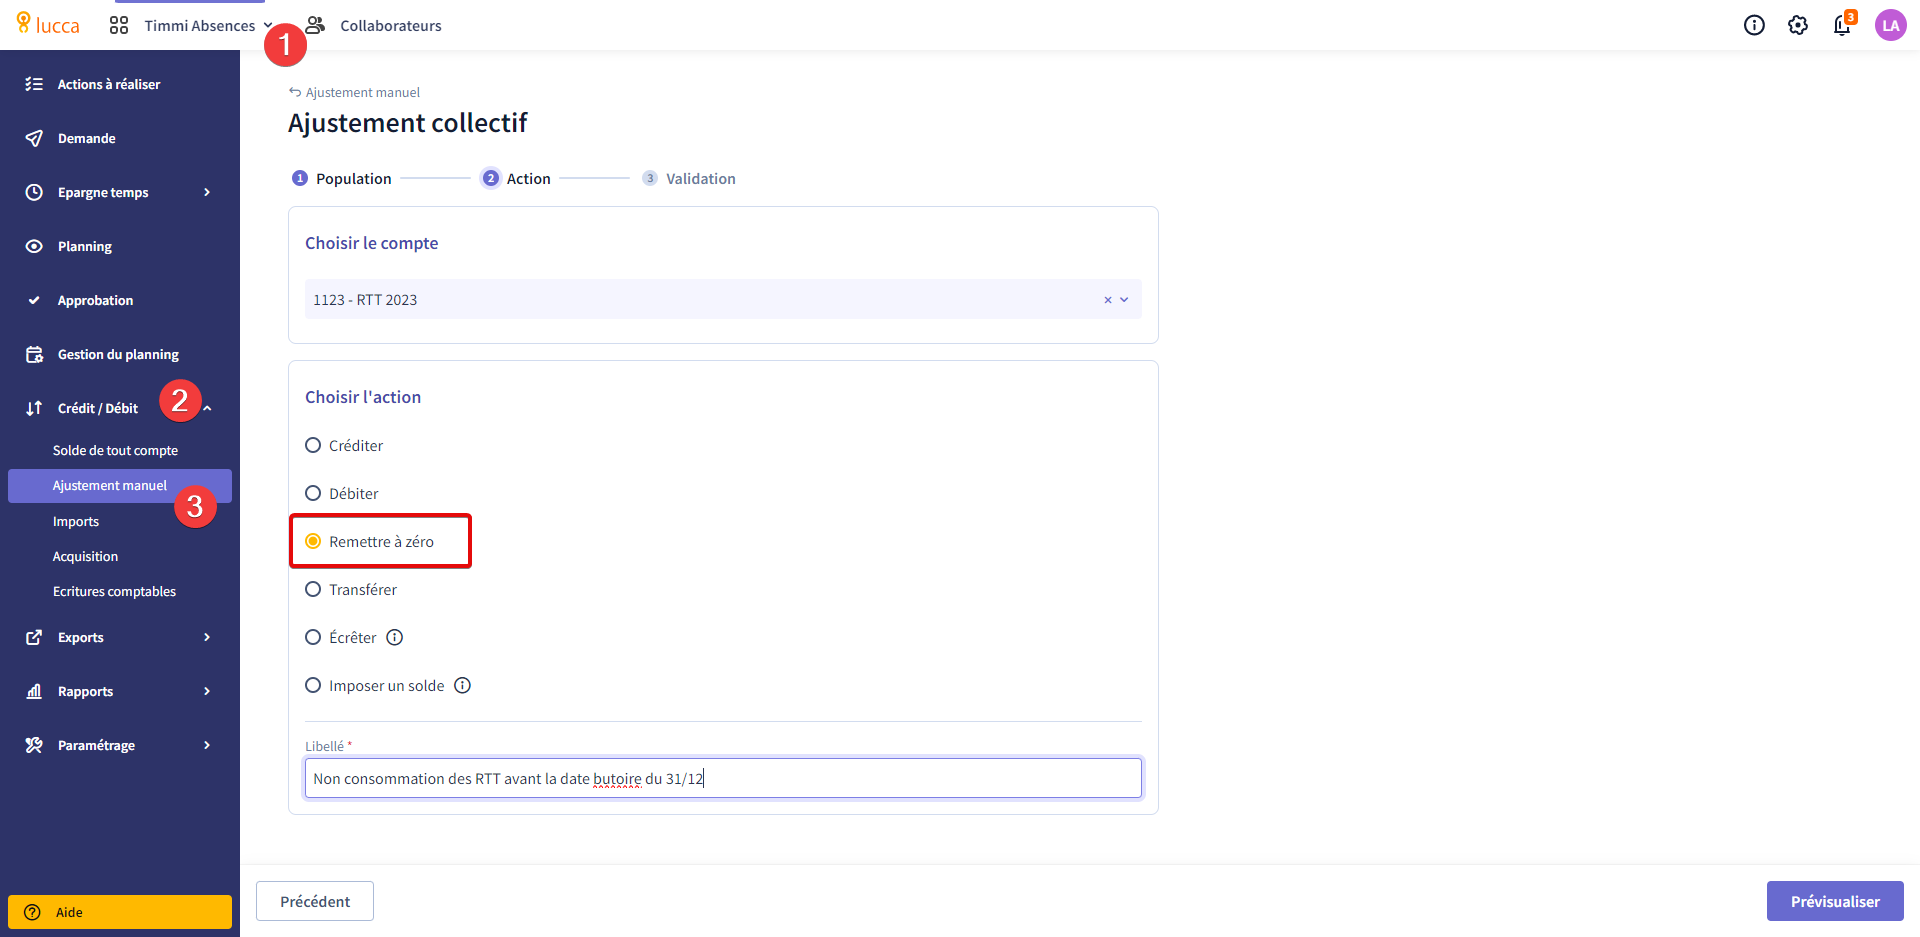
Task: Open Demande in sidebar
Action: click(x=120, y=138)
